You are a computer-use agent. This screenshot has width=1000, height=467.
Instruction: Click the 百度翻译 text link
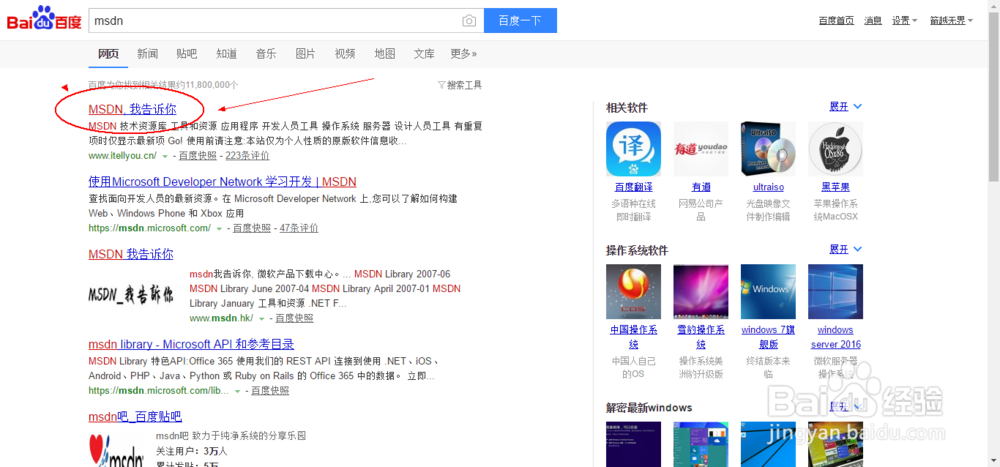click(633, 188)
